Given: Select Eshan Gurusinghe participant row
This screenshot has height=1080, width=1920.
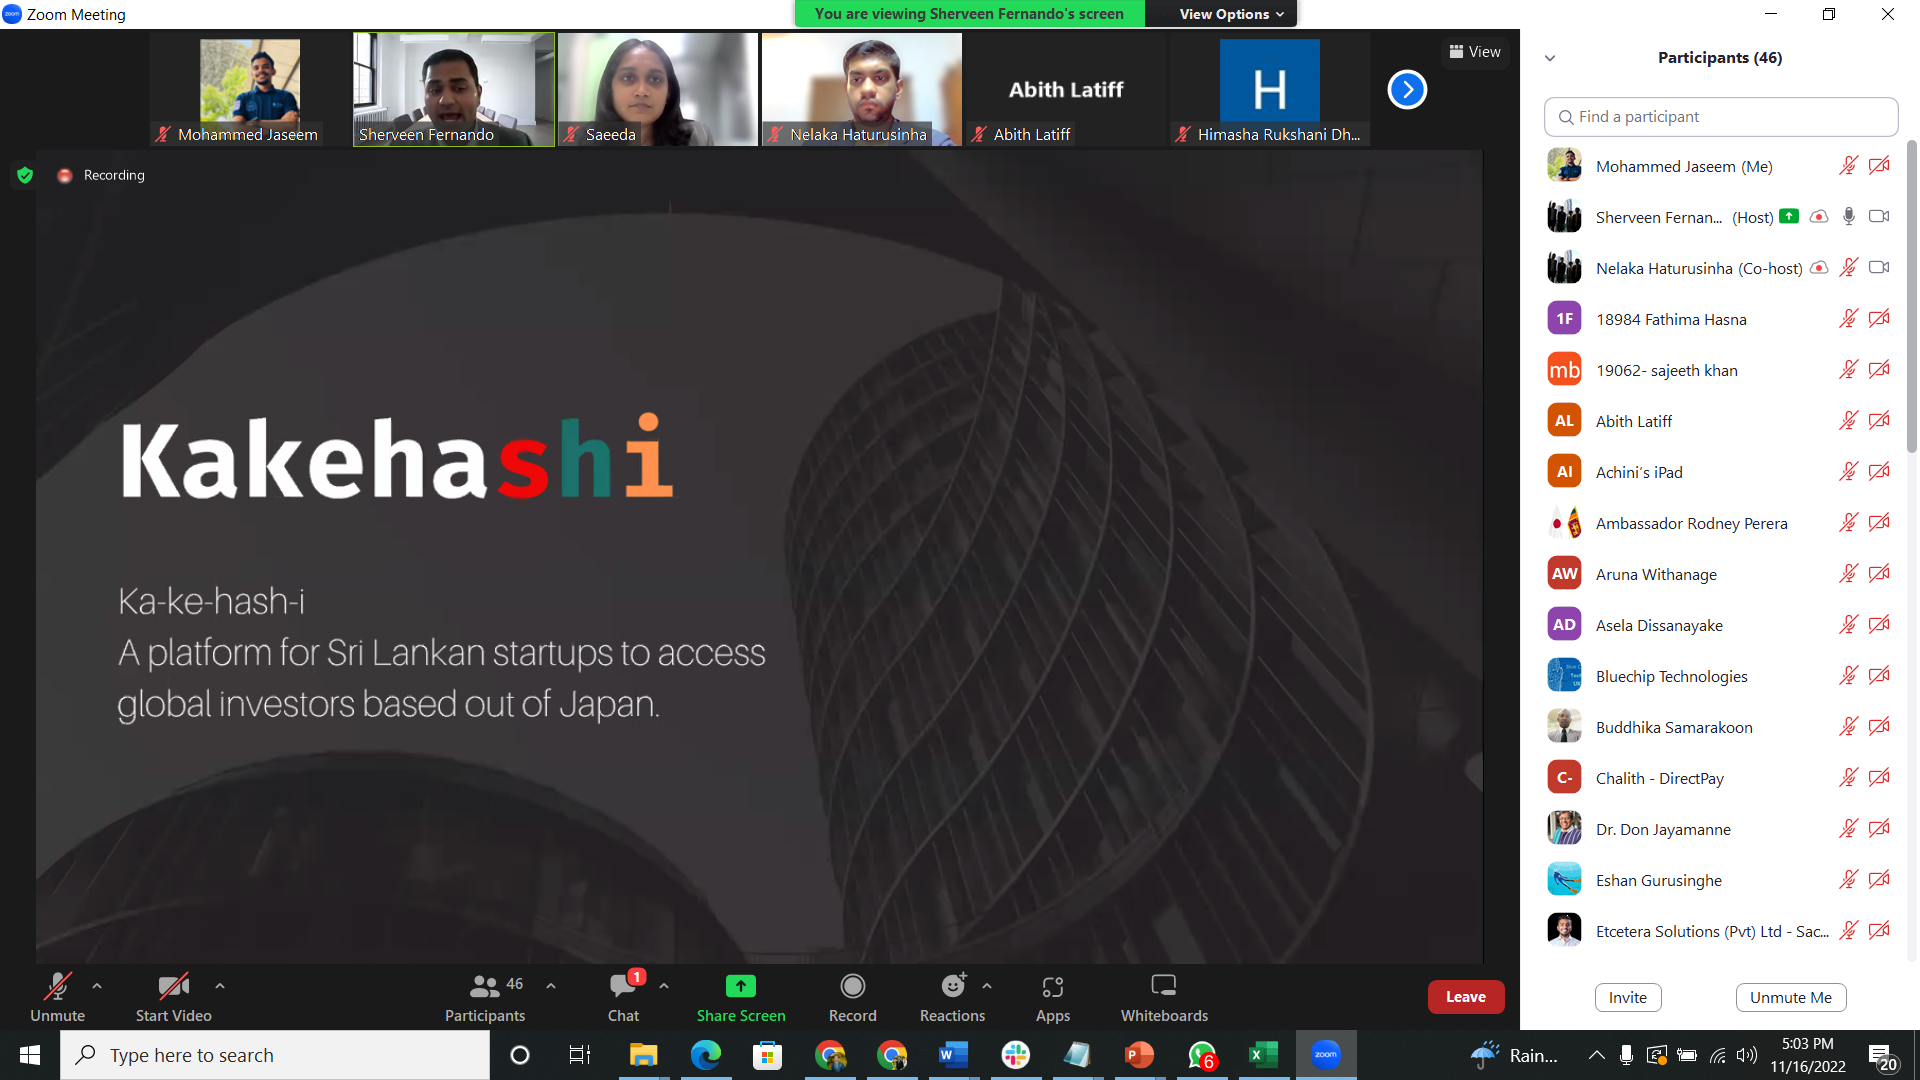Looking at the screenshot, I should 1720,880.
